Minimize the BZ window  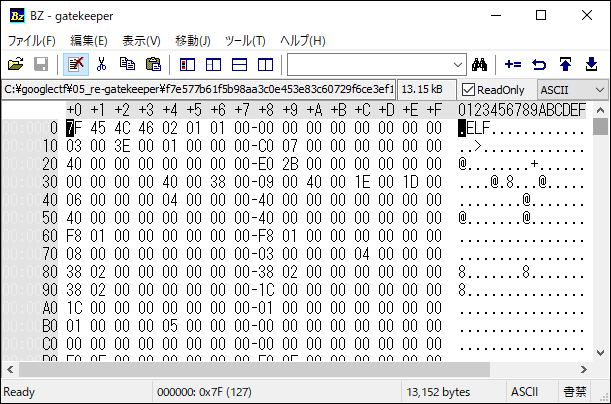(x=496, y=16)
